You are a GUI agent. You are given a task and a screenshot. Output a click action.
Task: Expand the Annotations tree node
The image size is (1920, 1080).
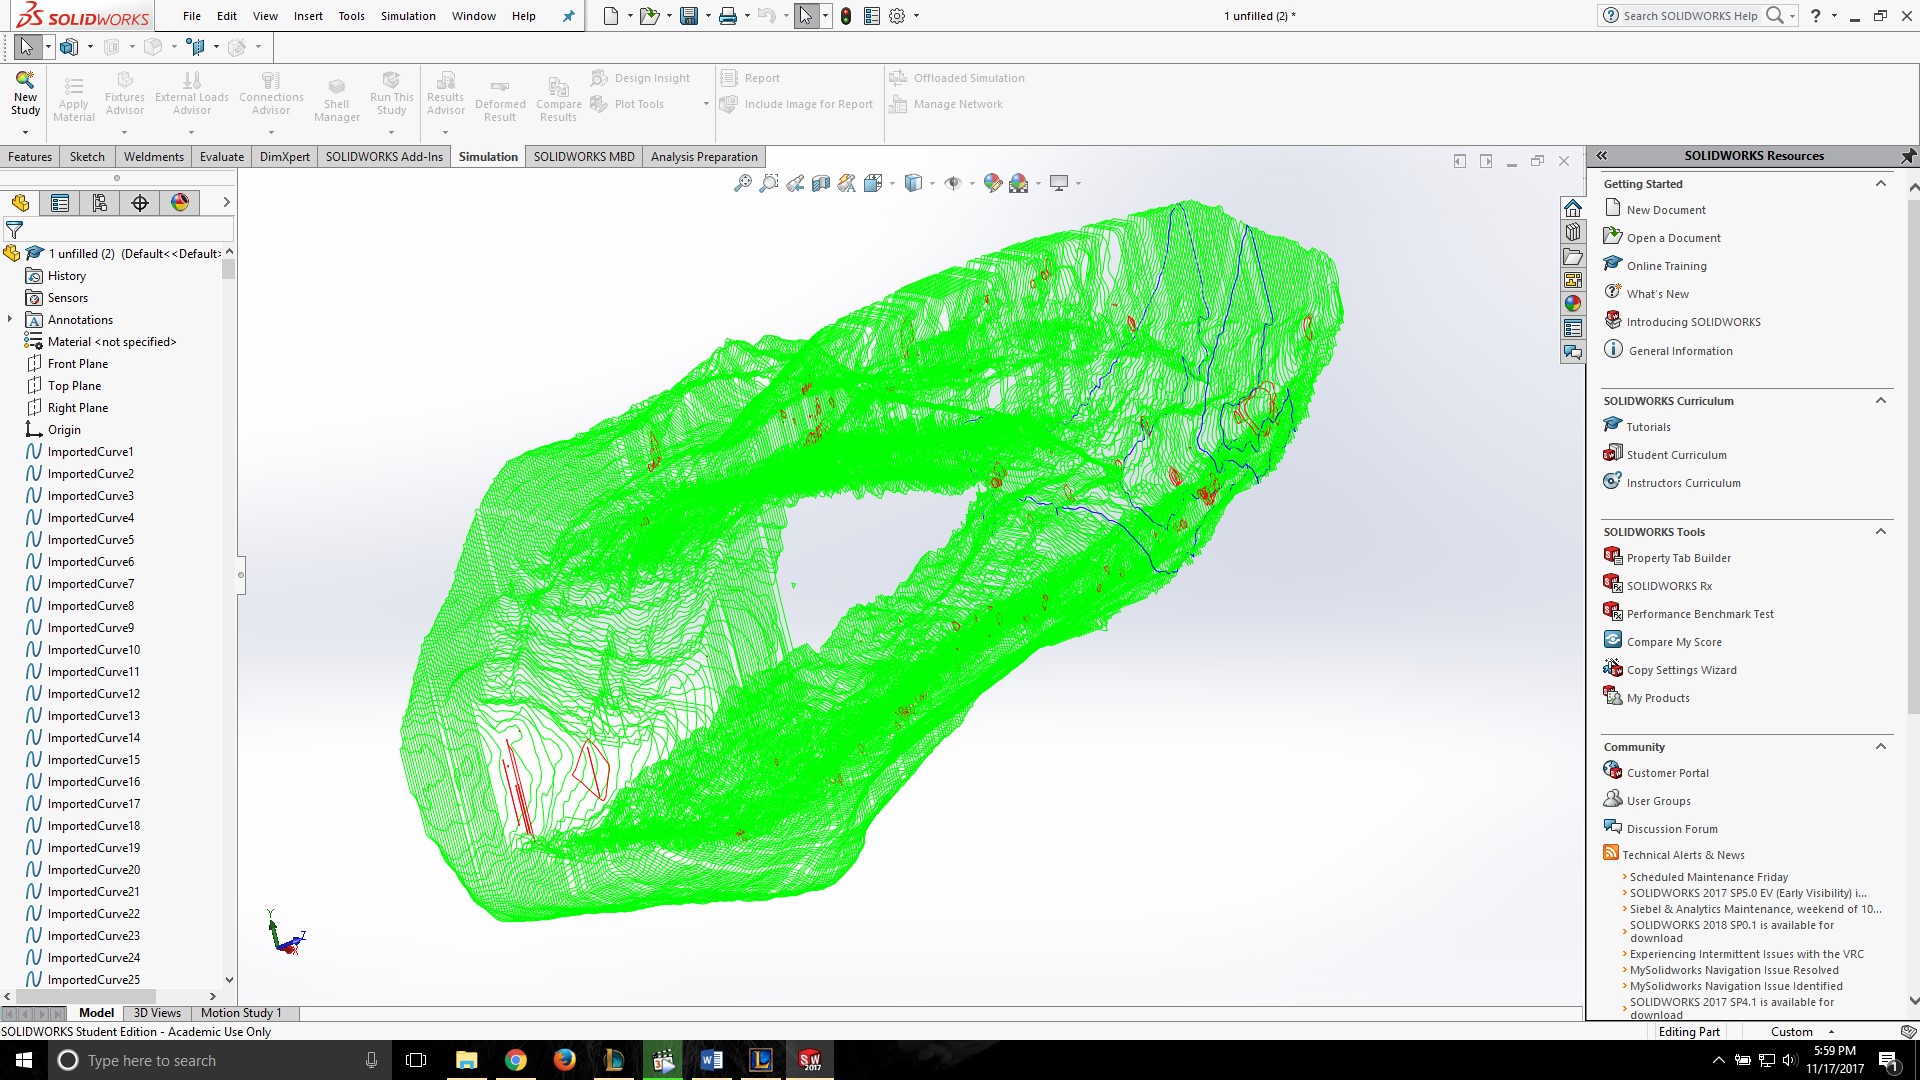click(10, 319)
